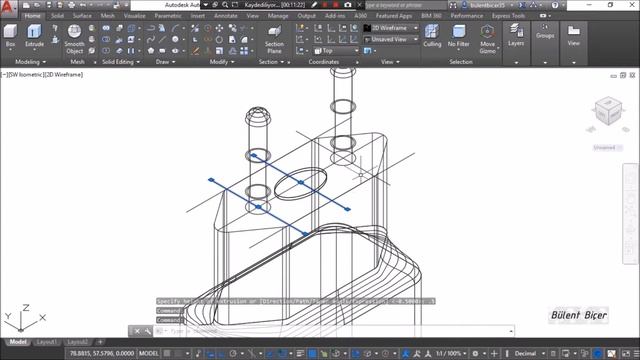Select the solid Union tool
The height and width of the screenshot is (360, 640).
click(106, 28)
